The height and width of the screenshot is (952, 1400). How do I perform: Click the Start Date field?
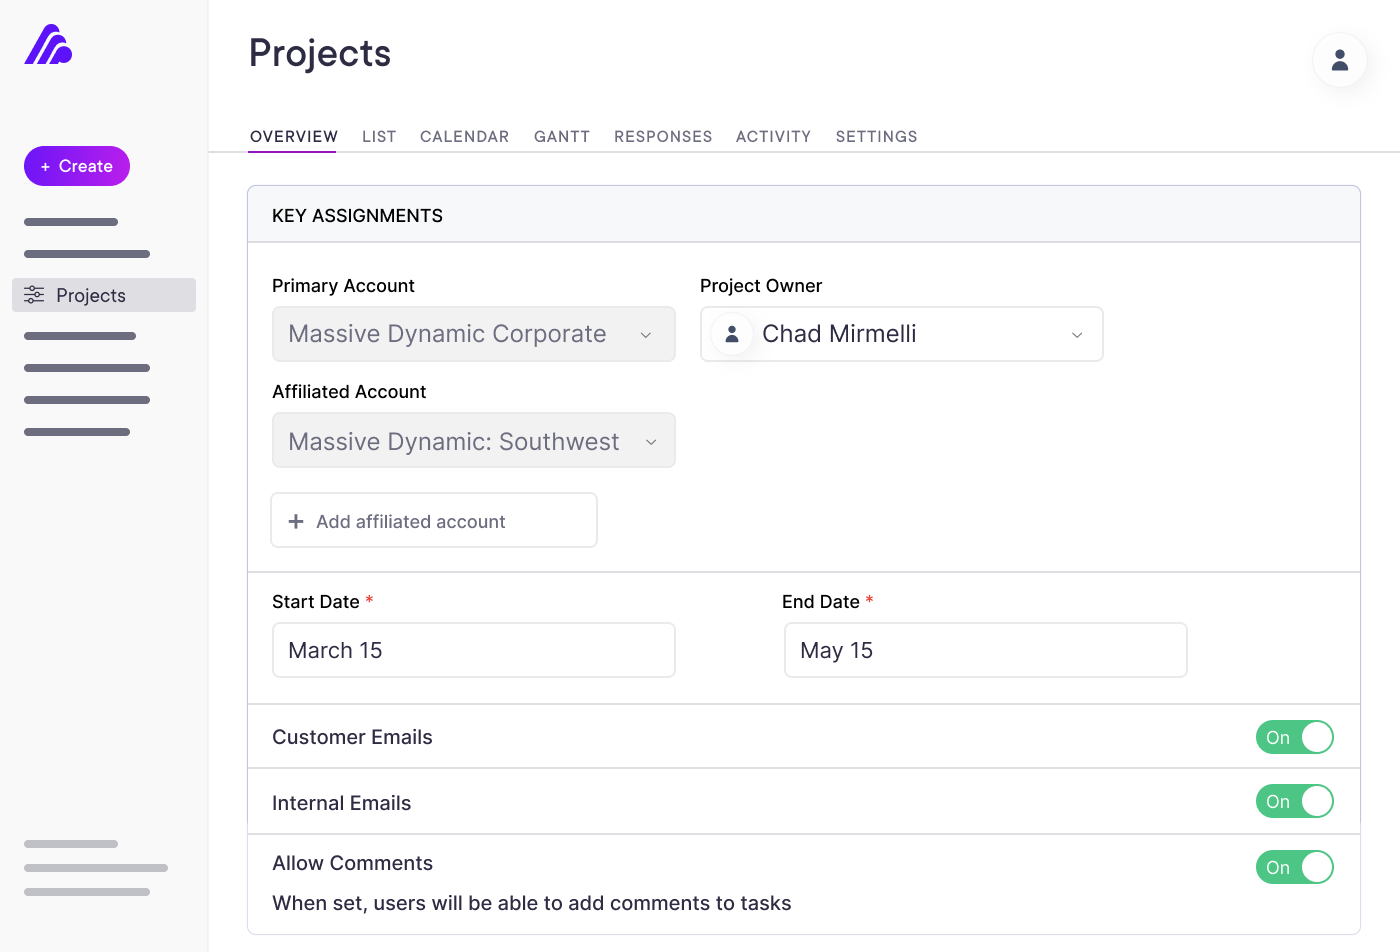[473, 650]
